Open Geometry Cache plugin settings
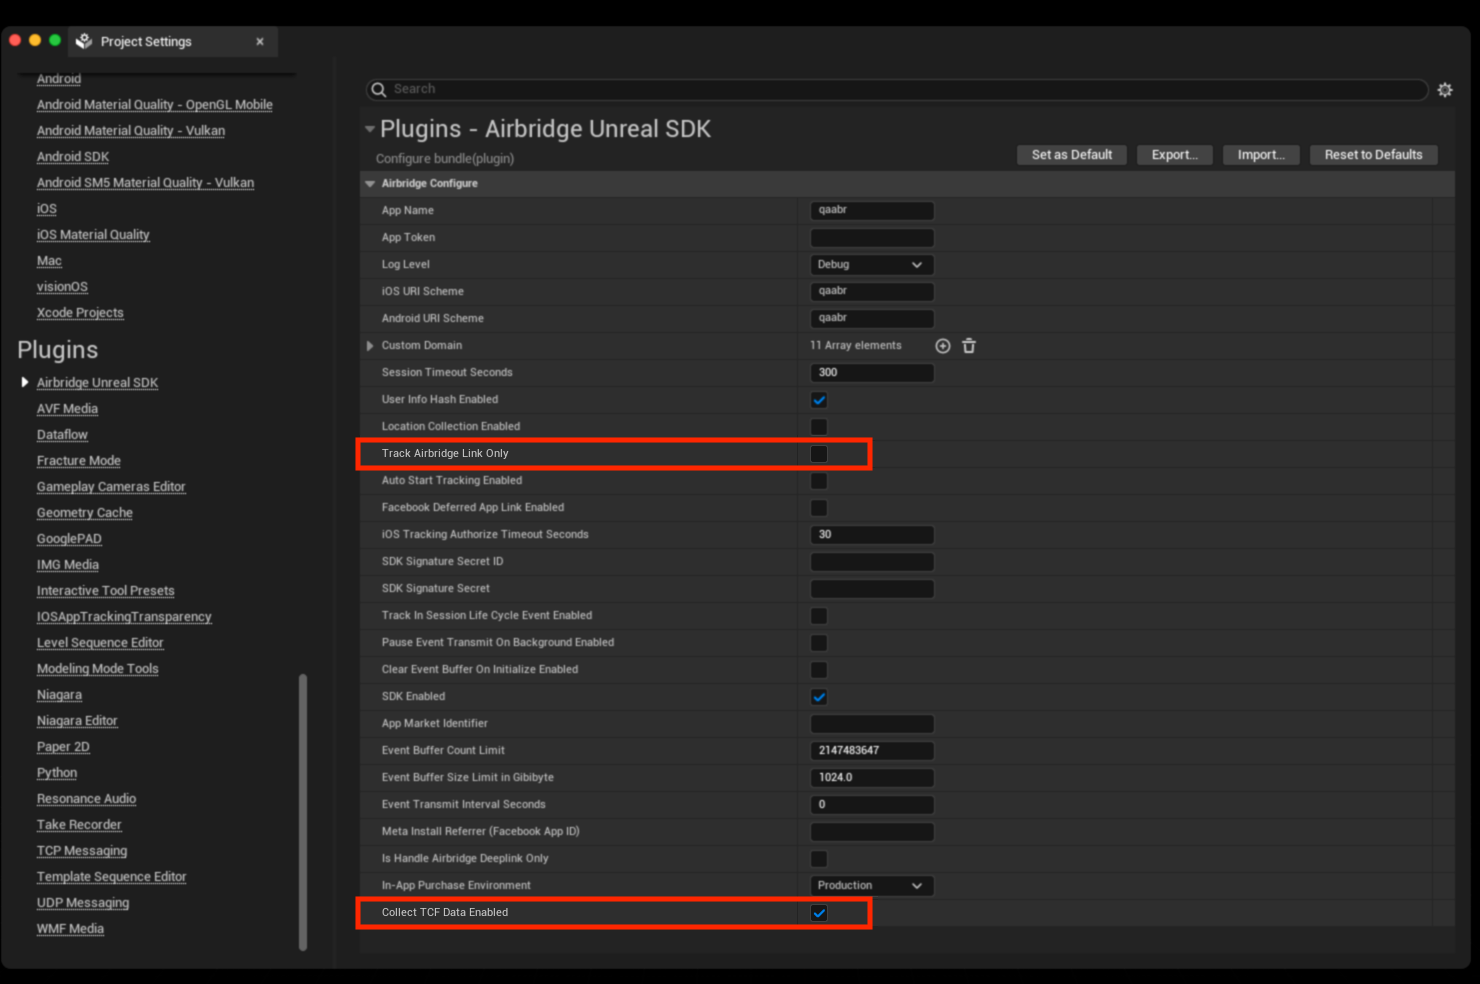 (x=85, y=513)
